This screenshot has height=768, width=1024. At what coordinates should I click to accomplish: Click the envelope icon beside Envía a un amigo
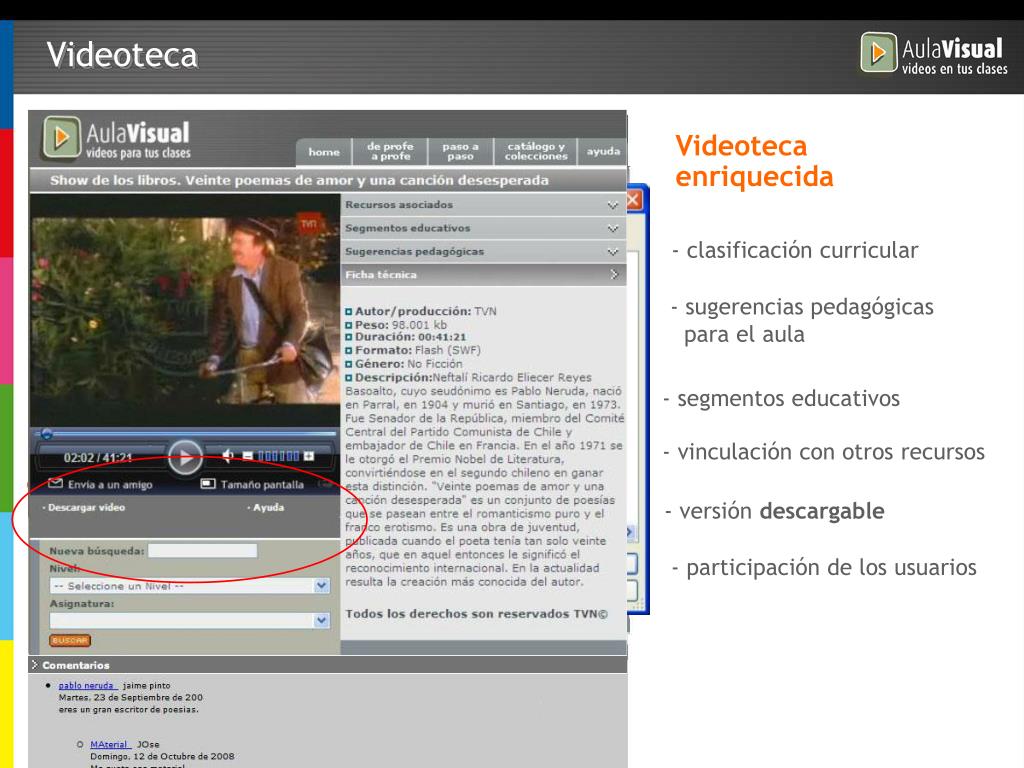pyautogui.click(x=56, y=484)
